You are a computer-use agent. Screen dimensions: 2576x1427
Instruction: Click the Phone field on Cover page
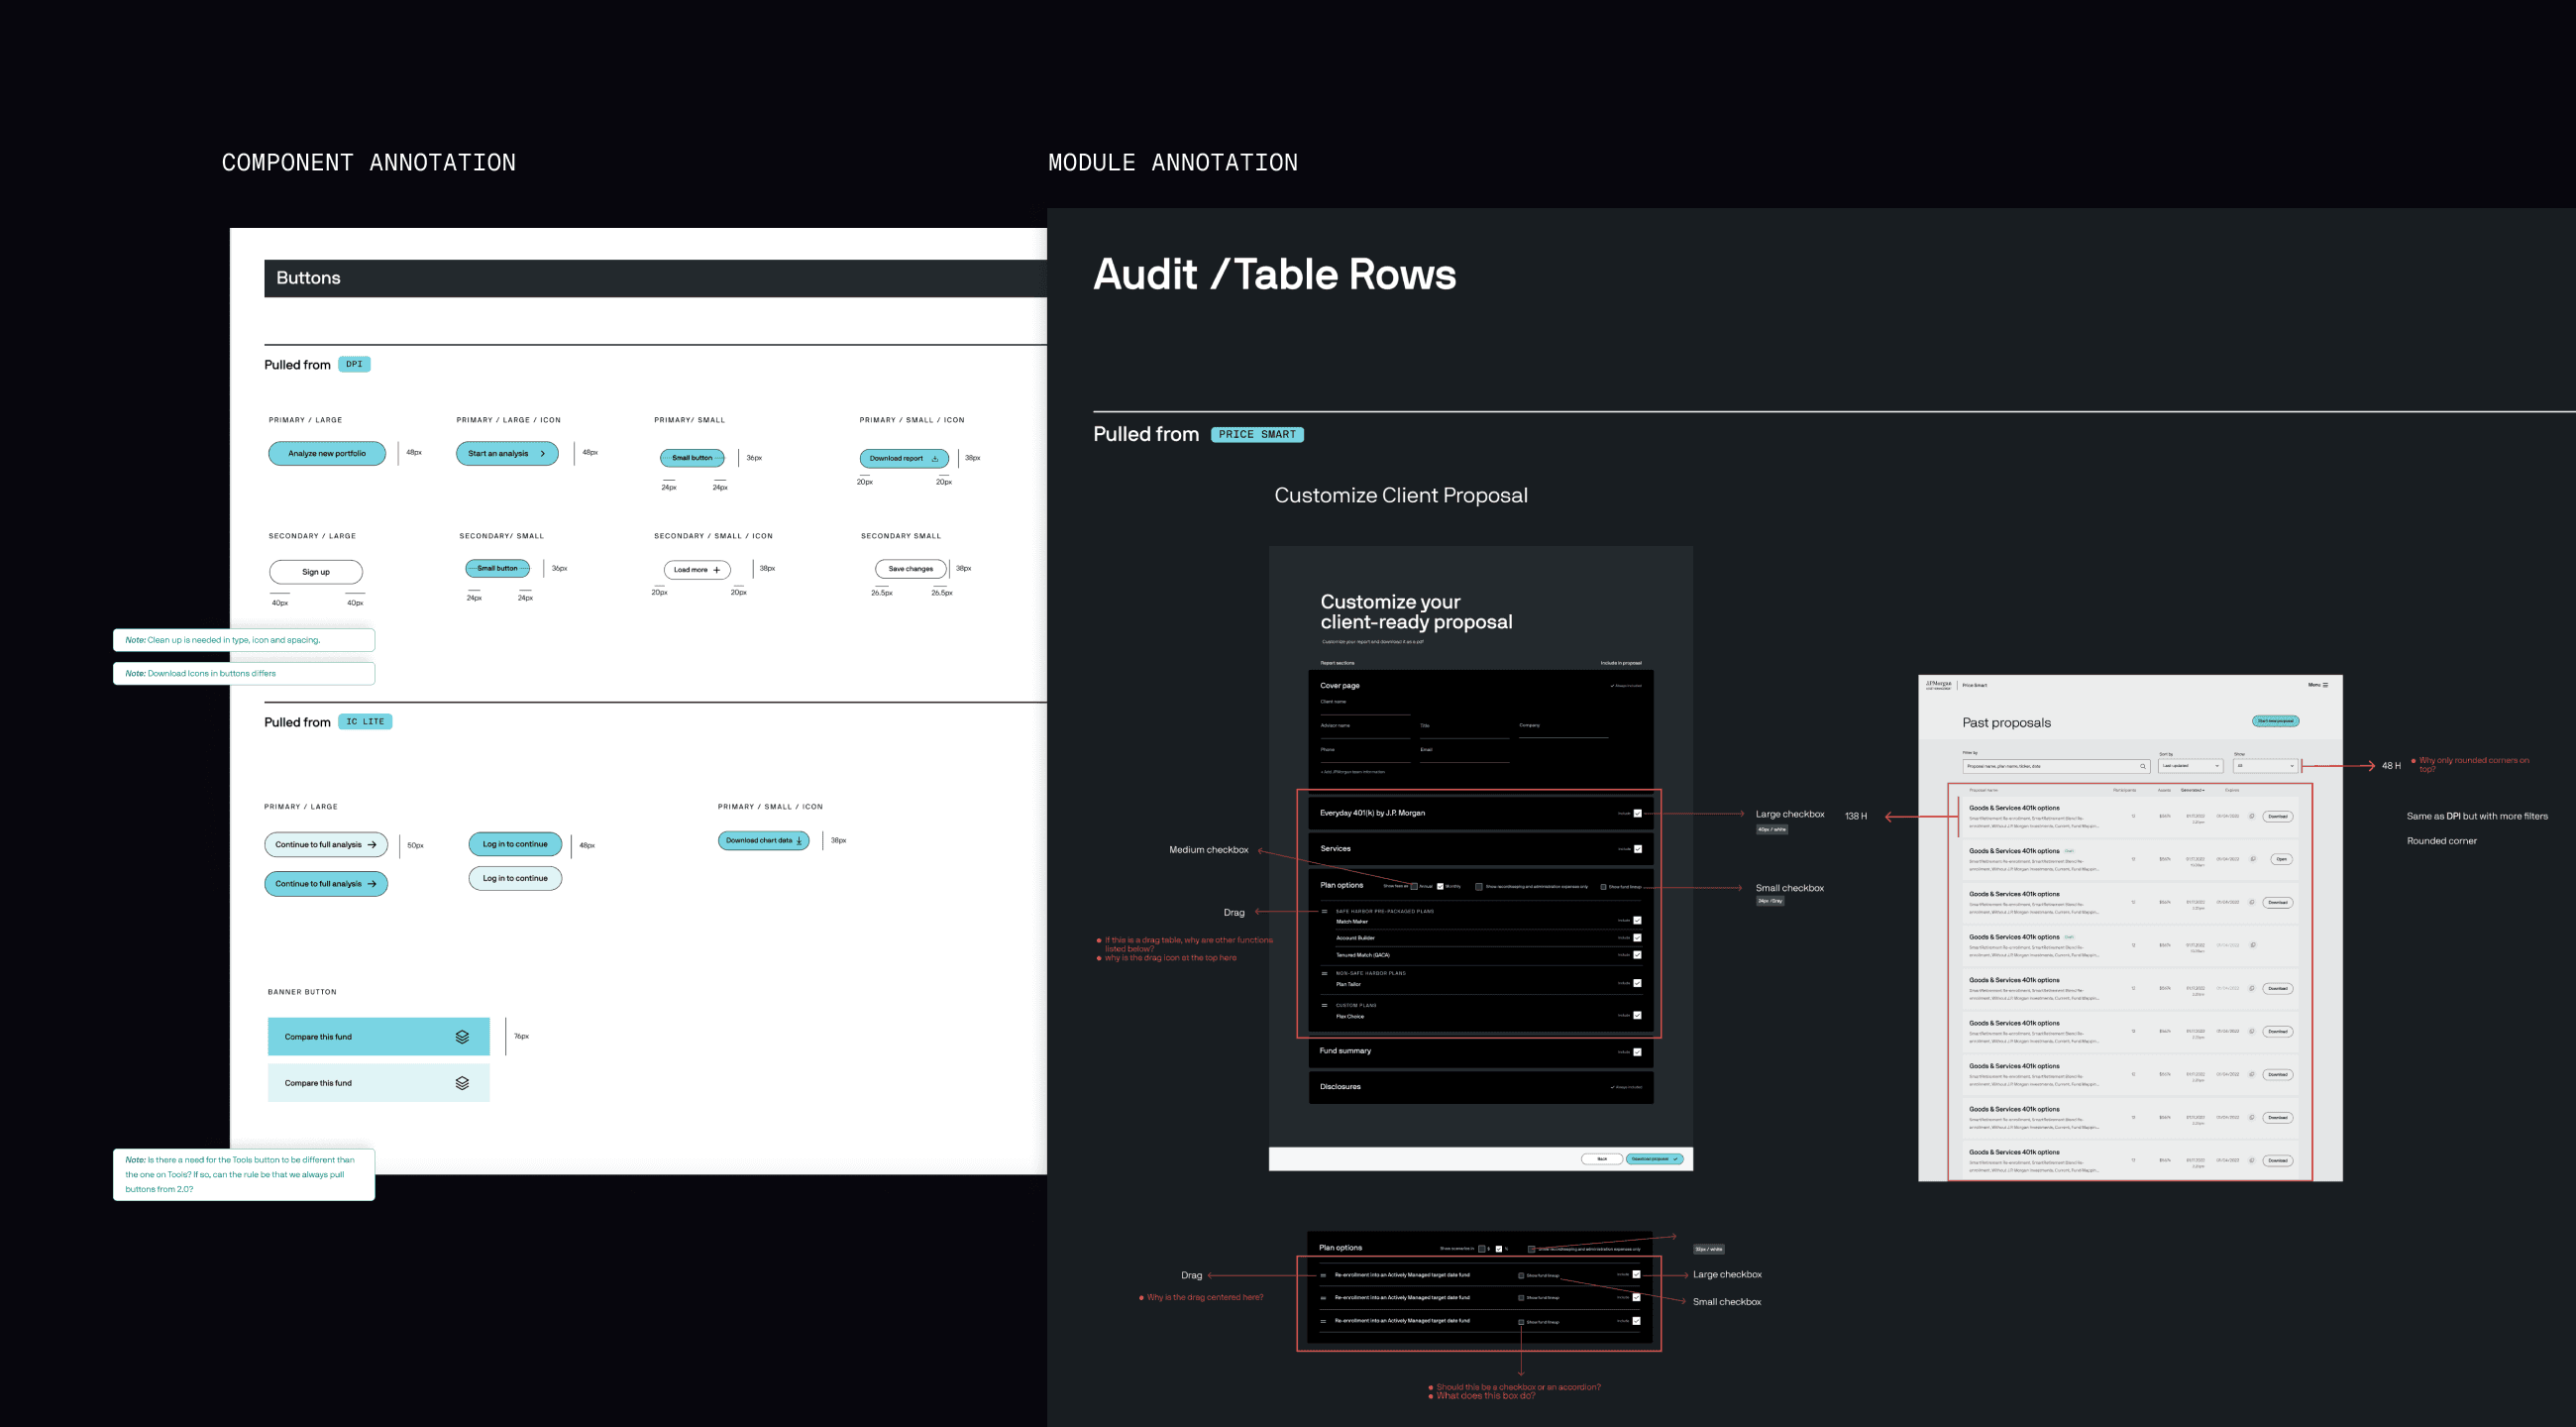pyautogui.click(x=1365, y=755)
